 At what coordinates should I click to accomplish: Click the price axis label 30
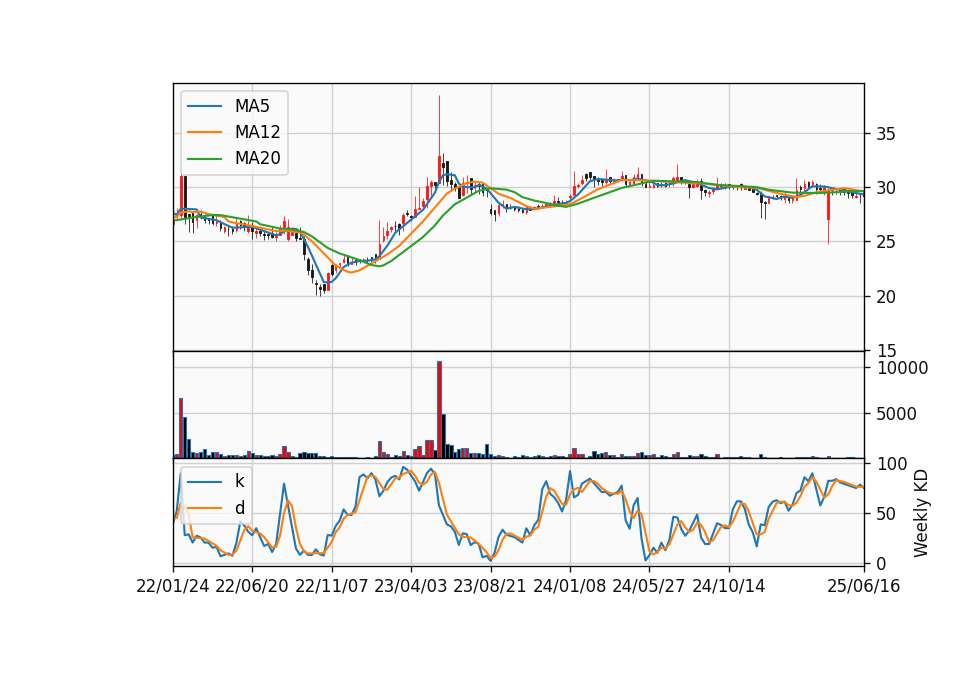click(x=885, y=188)
